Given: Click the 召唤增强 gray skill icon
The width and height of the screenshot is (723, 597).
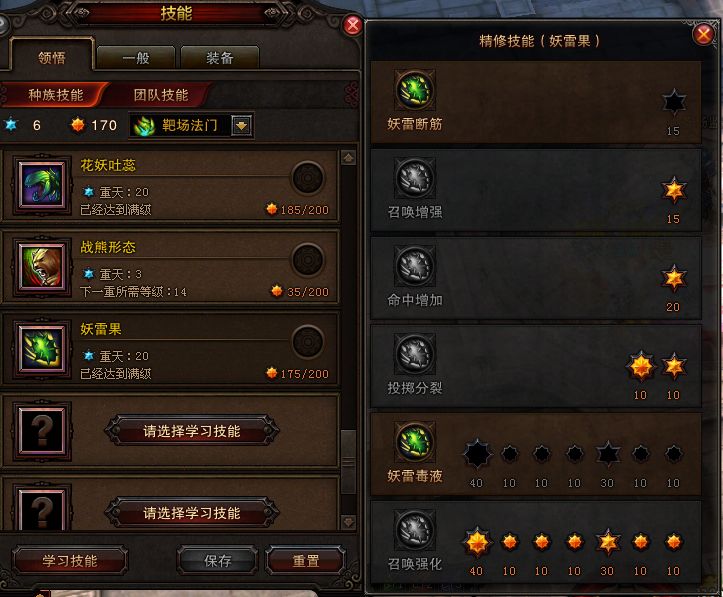Looking at the screenshot, I should tap(415, 178).
